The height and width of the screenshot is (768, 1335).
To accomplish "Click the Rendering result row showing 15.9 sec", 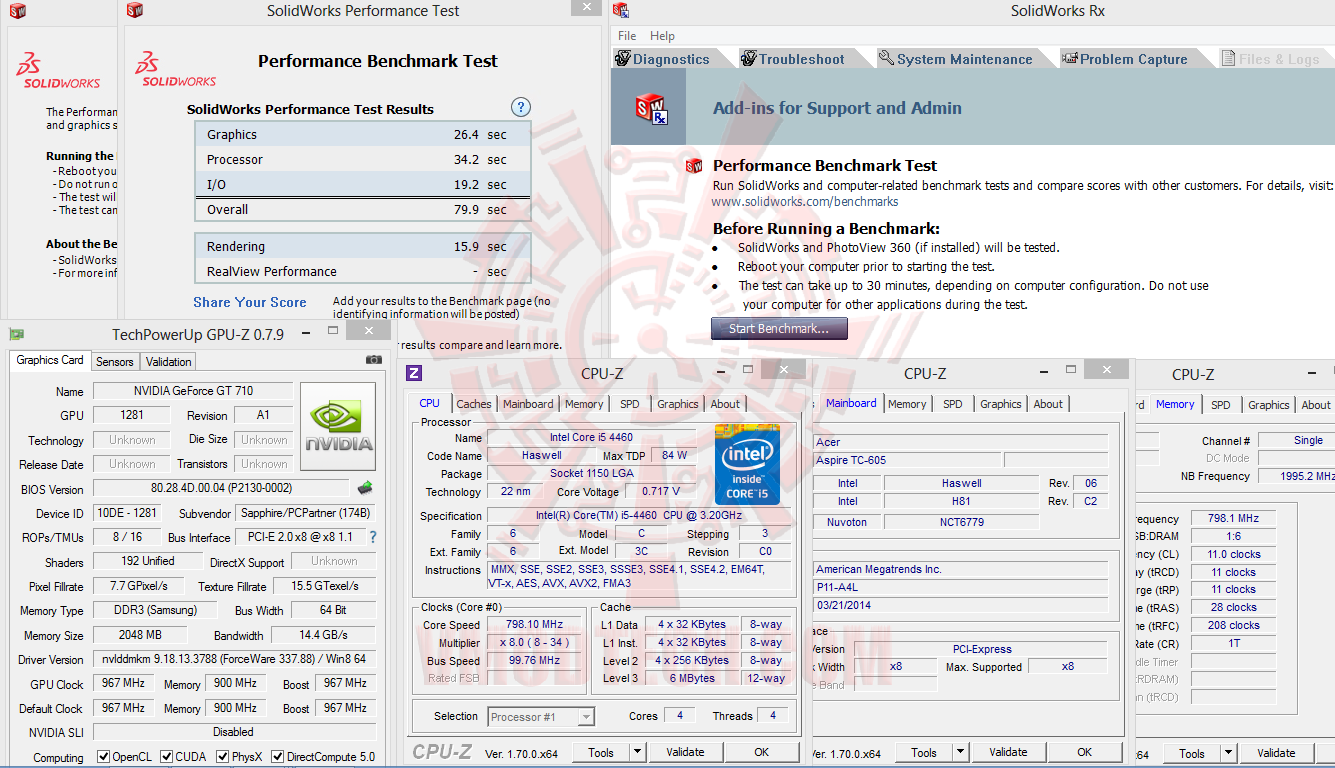I will (x=363, y=246).
